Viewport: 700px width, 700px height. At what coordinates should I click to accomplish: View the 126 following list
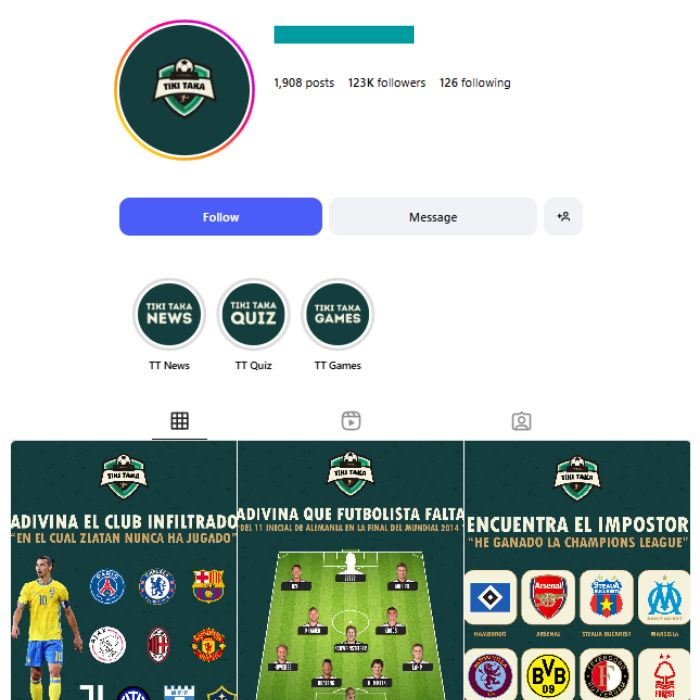pyautogui.click(x=475, y=83)
